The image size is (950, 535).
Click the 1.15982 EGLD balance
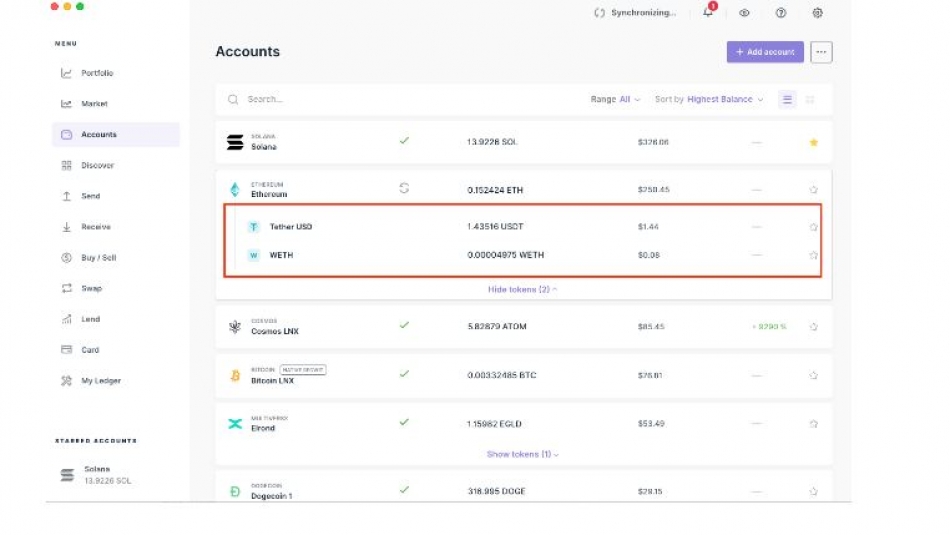494,424
